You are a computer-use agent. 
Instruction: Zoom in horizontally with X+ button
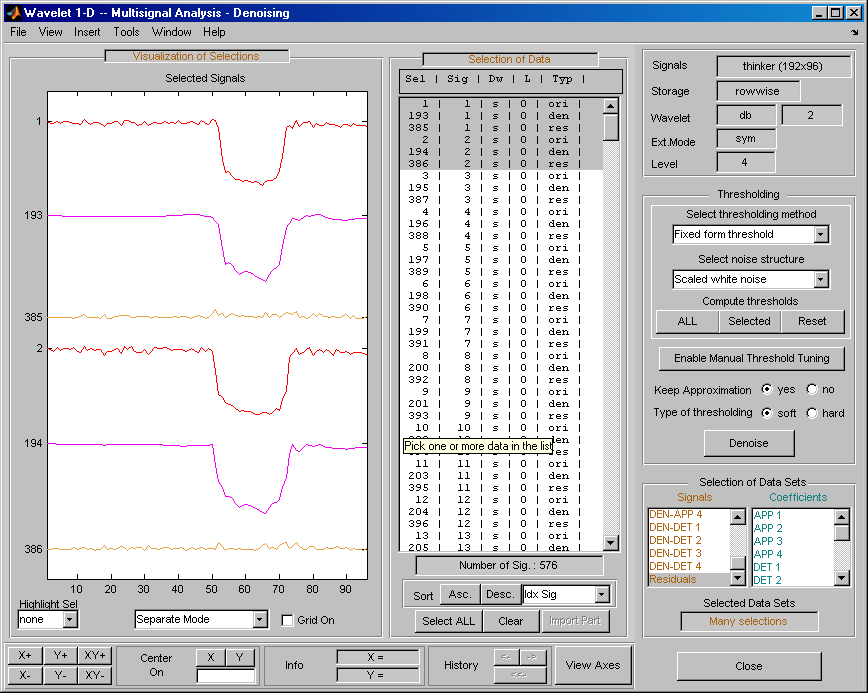(x=25, y=656)
